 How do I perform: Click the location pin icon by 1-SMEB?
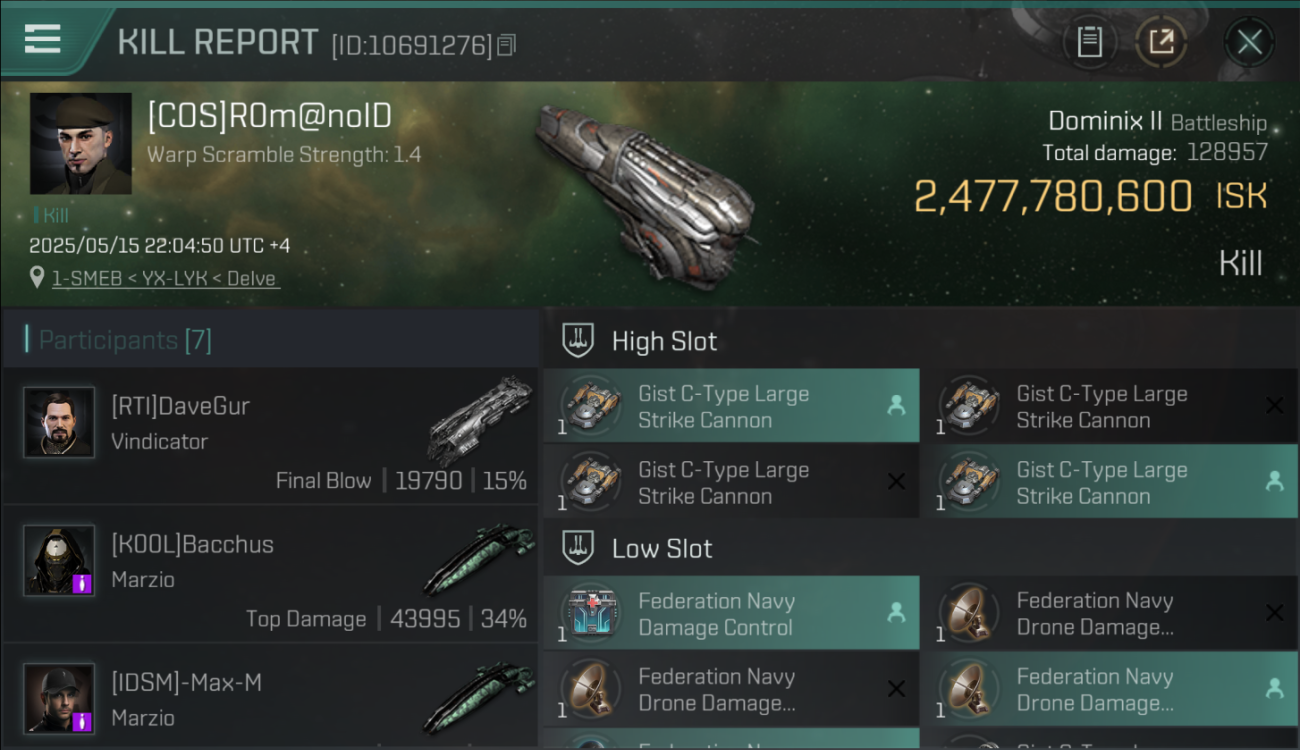(37, 277)
